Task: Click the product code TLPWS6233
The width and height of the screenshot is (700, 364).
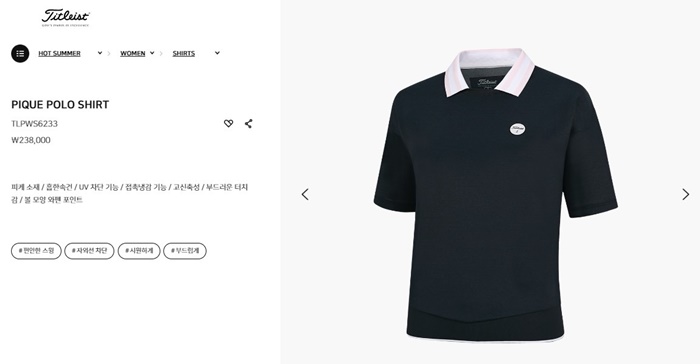Action: tap(34, 124)
